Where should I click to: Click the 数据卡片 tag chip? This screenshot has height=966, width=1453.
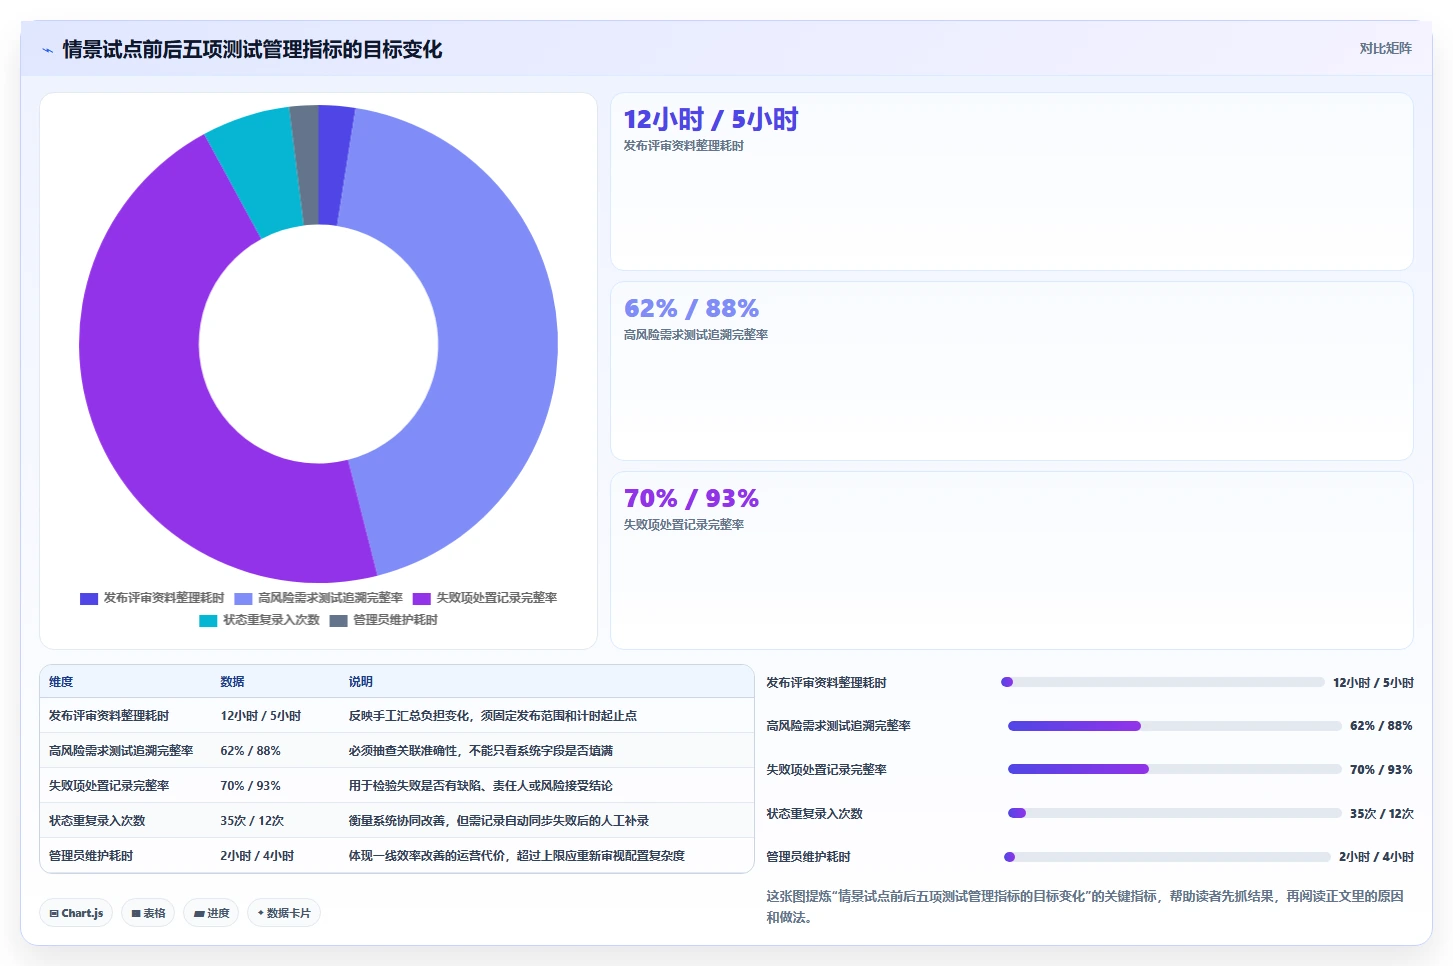pyautogui.click(x=284, y=913)
